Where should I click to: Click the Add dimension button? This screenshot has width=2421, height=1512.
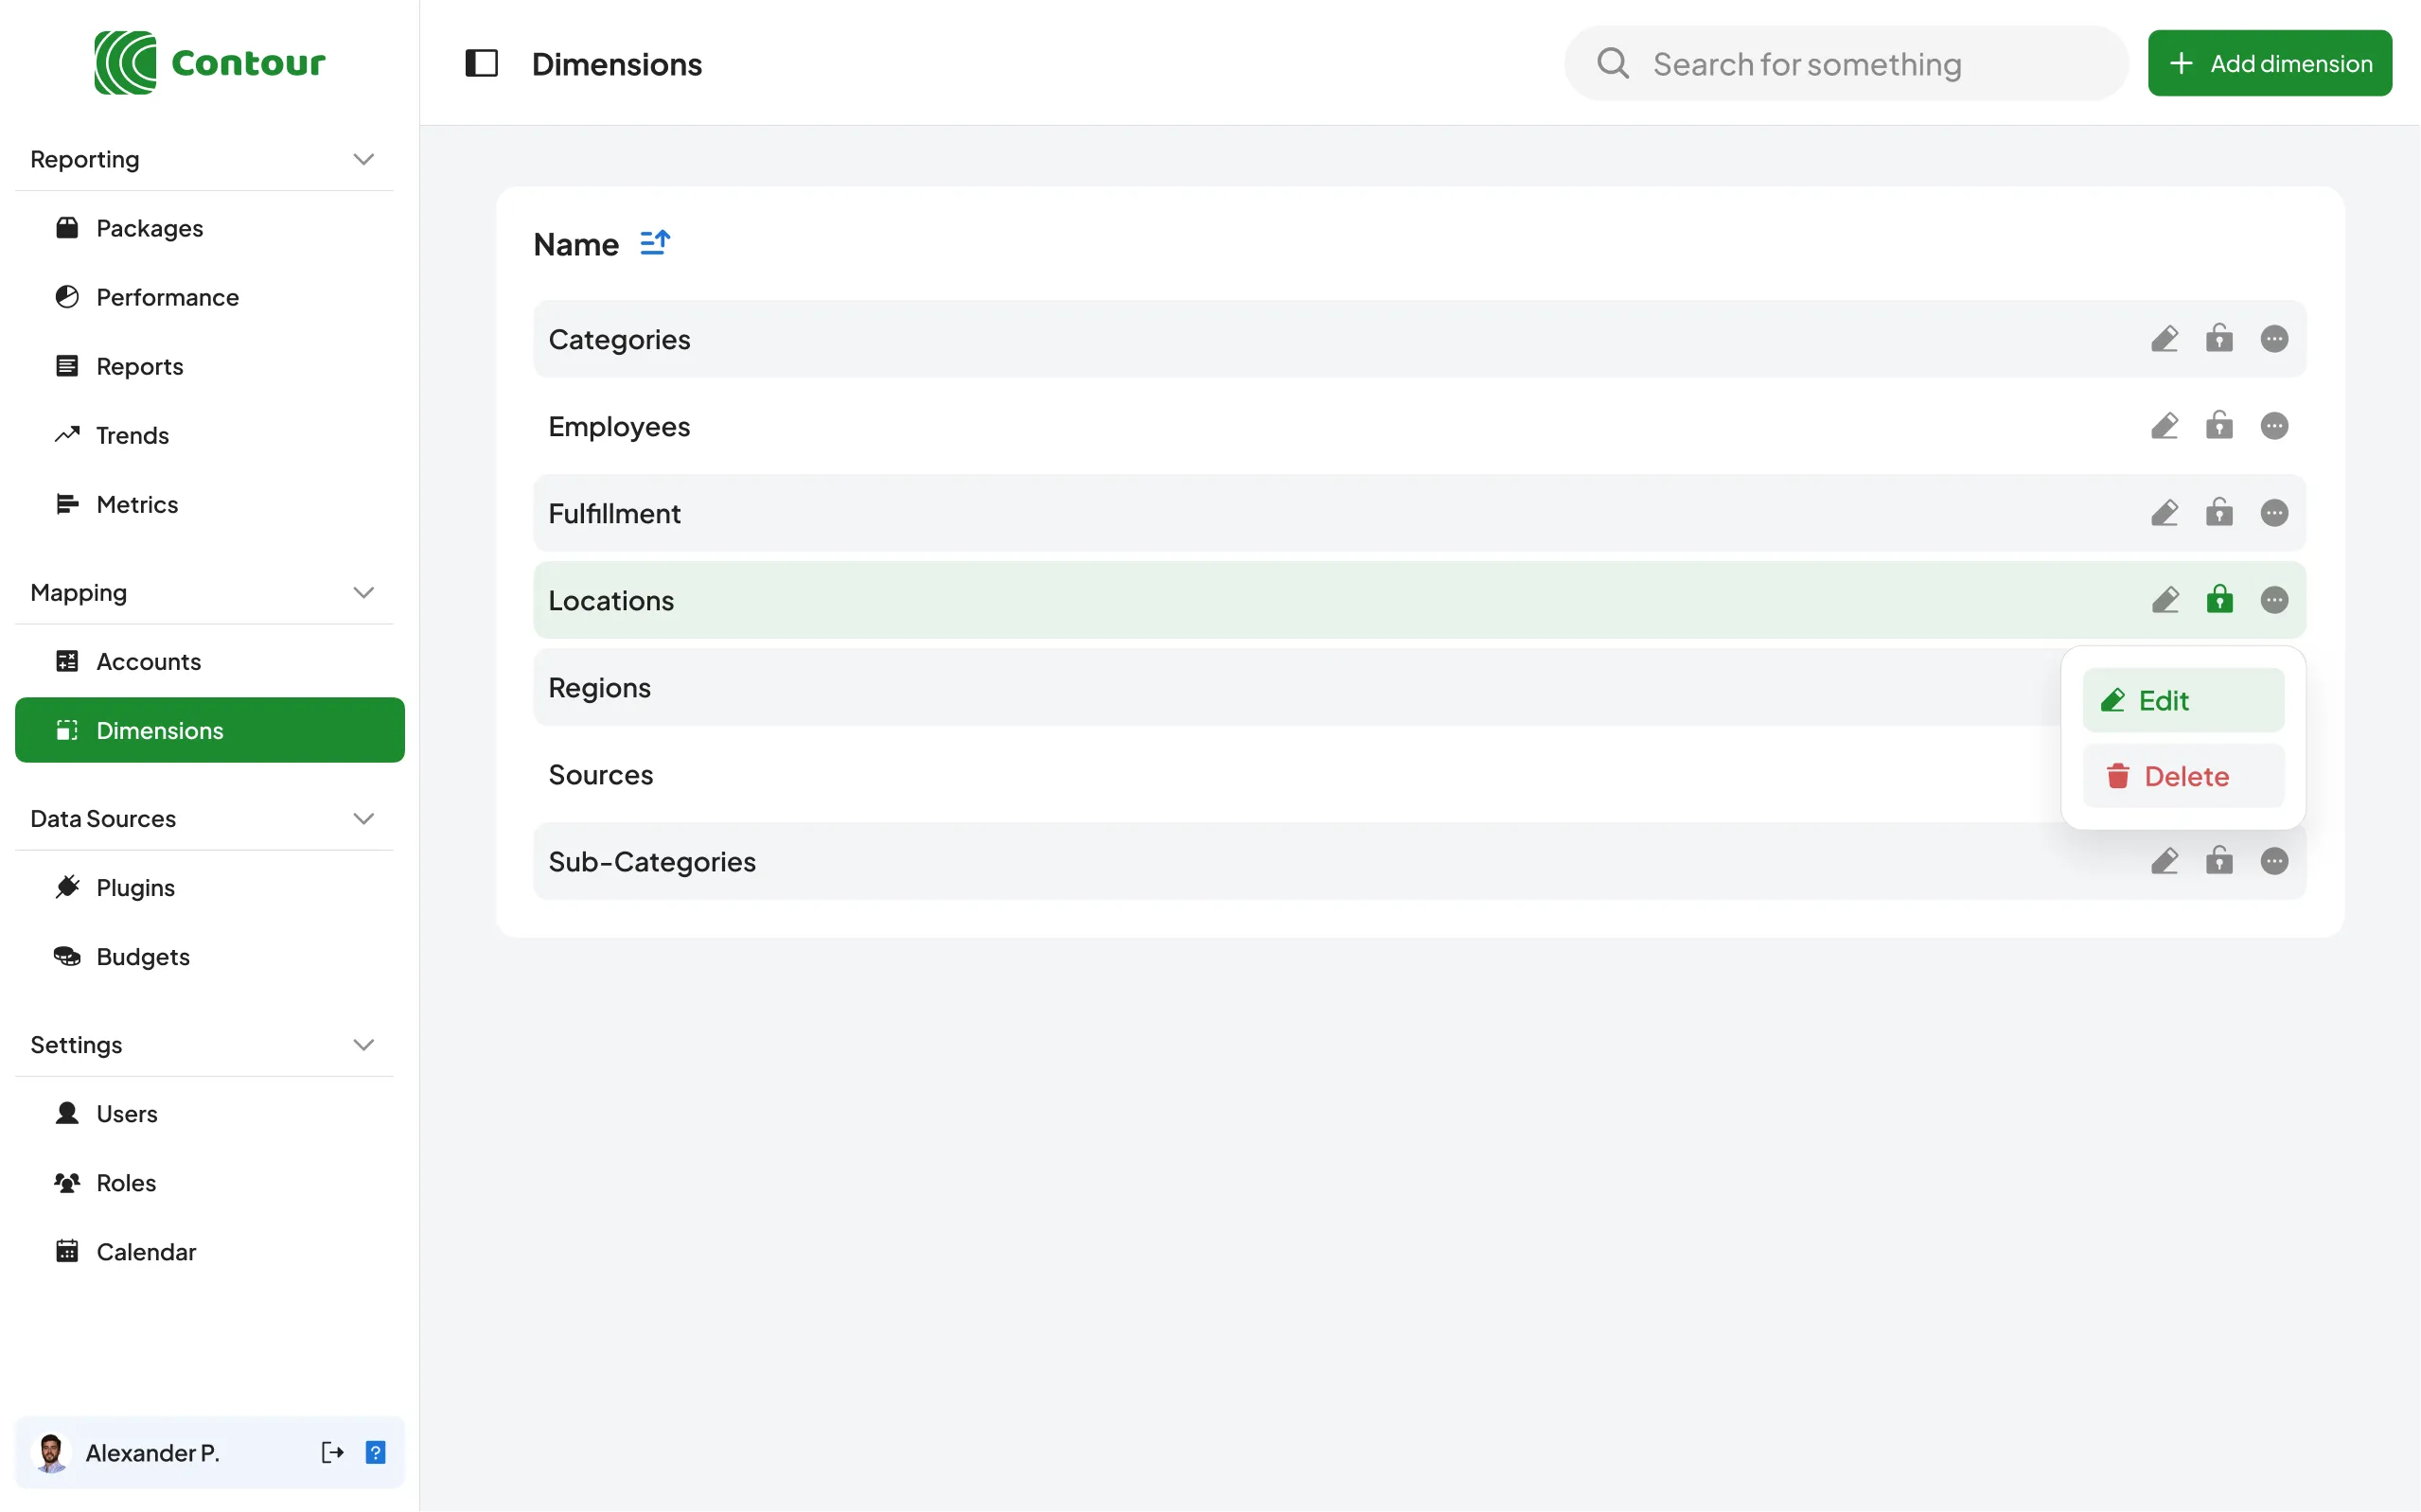2269,64
